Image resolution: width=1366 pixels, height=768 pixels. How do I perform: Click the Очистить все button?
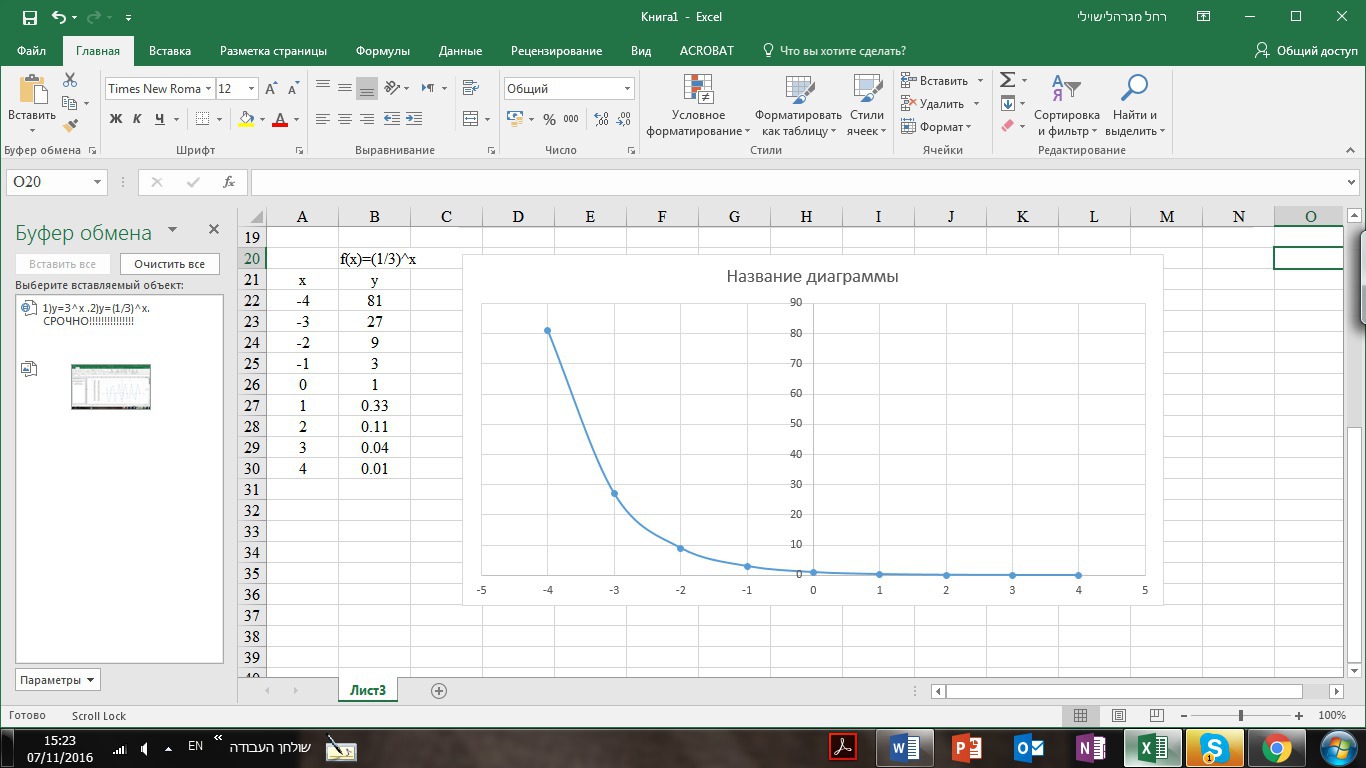pos(169,264)
